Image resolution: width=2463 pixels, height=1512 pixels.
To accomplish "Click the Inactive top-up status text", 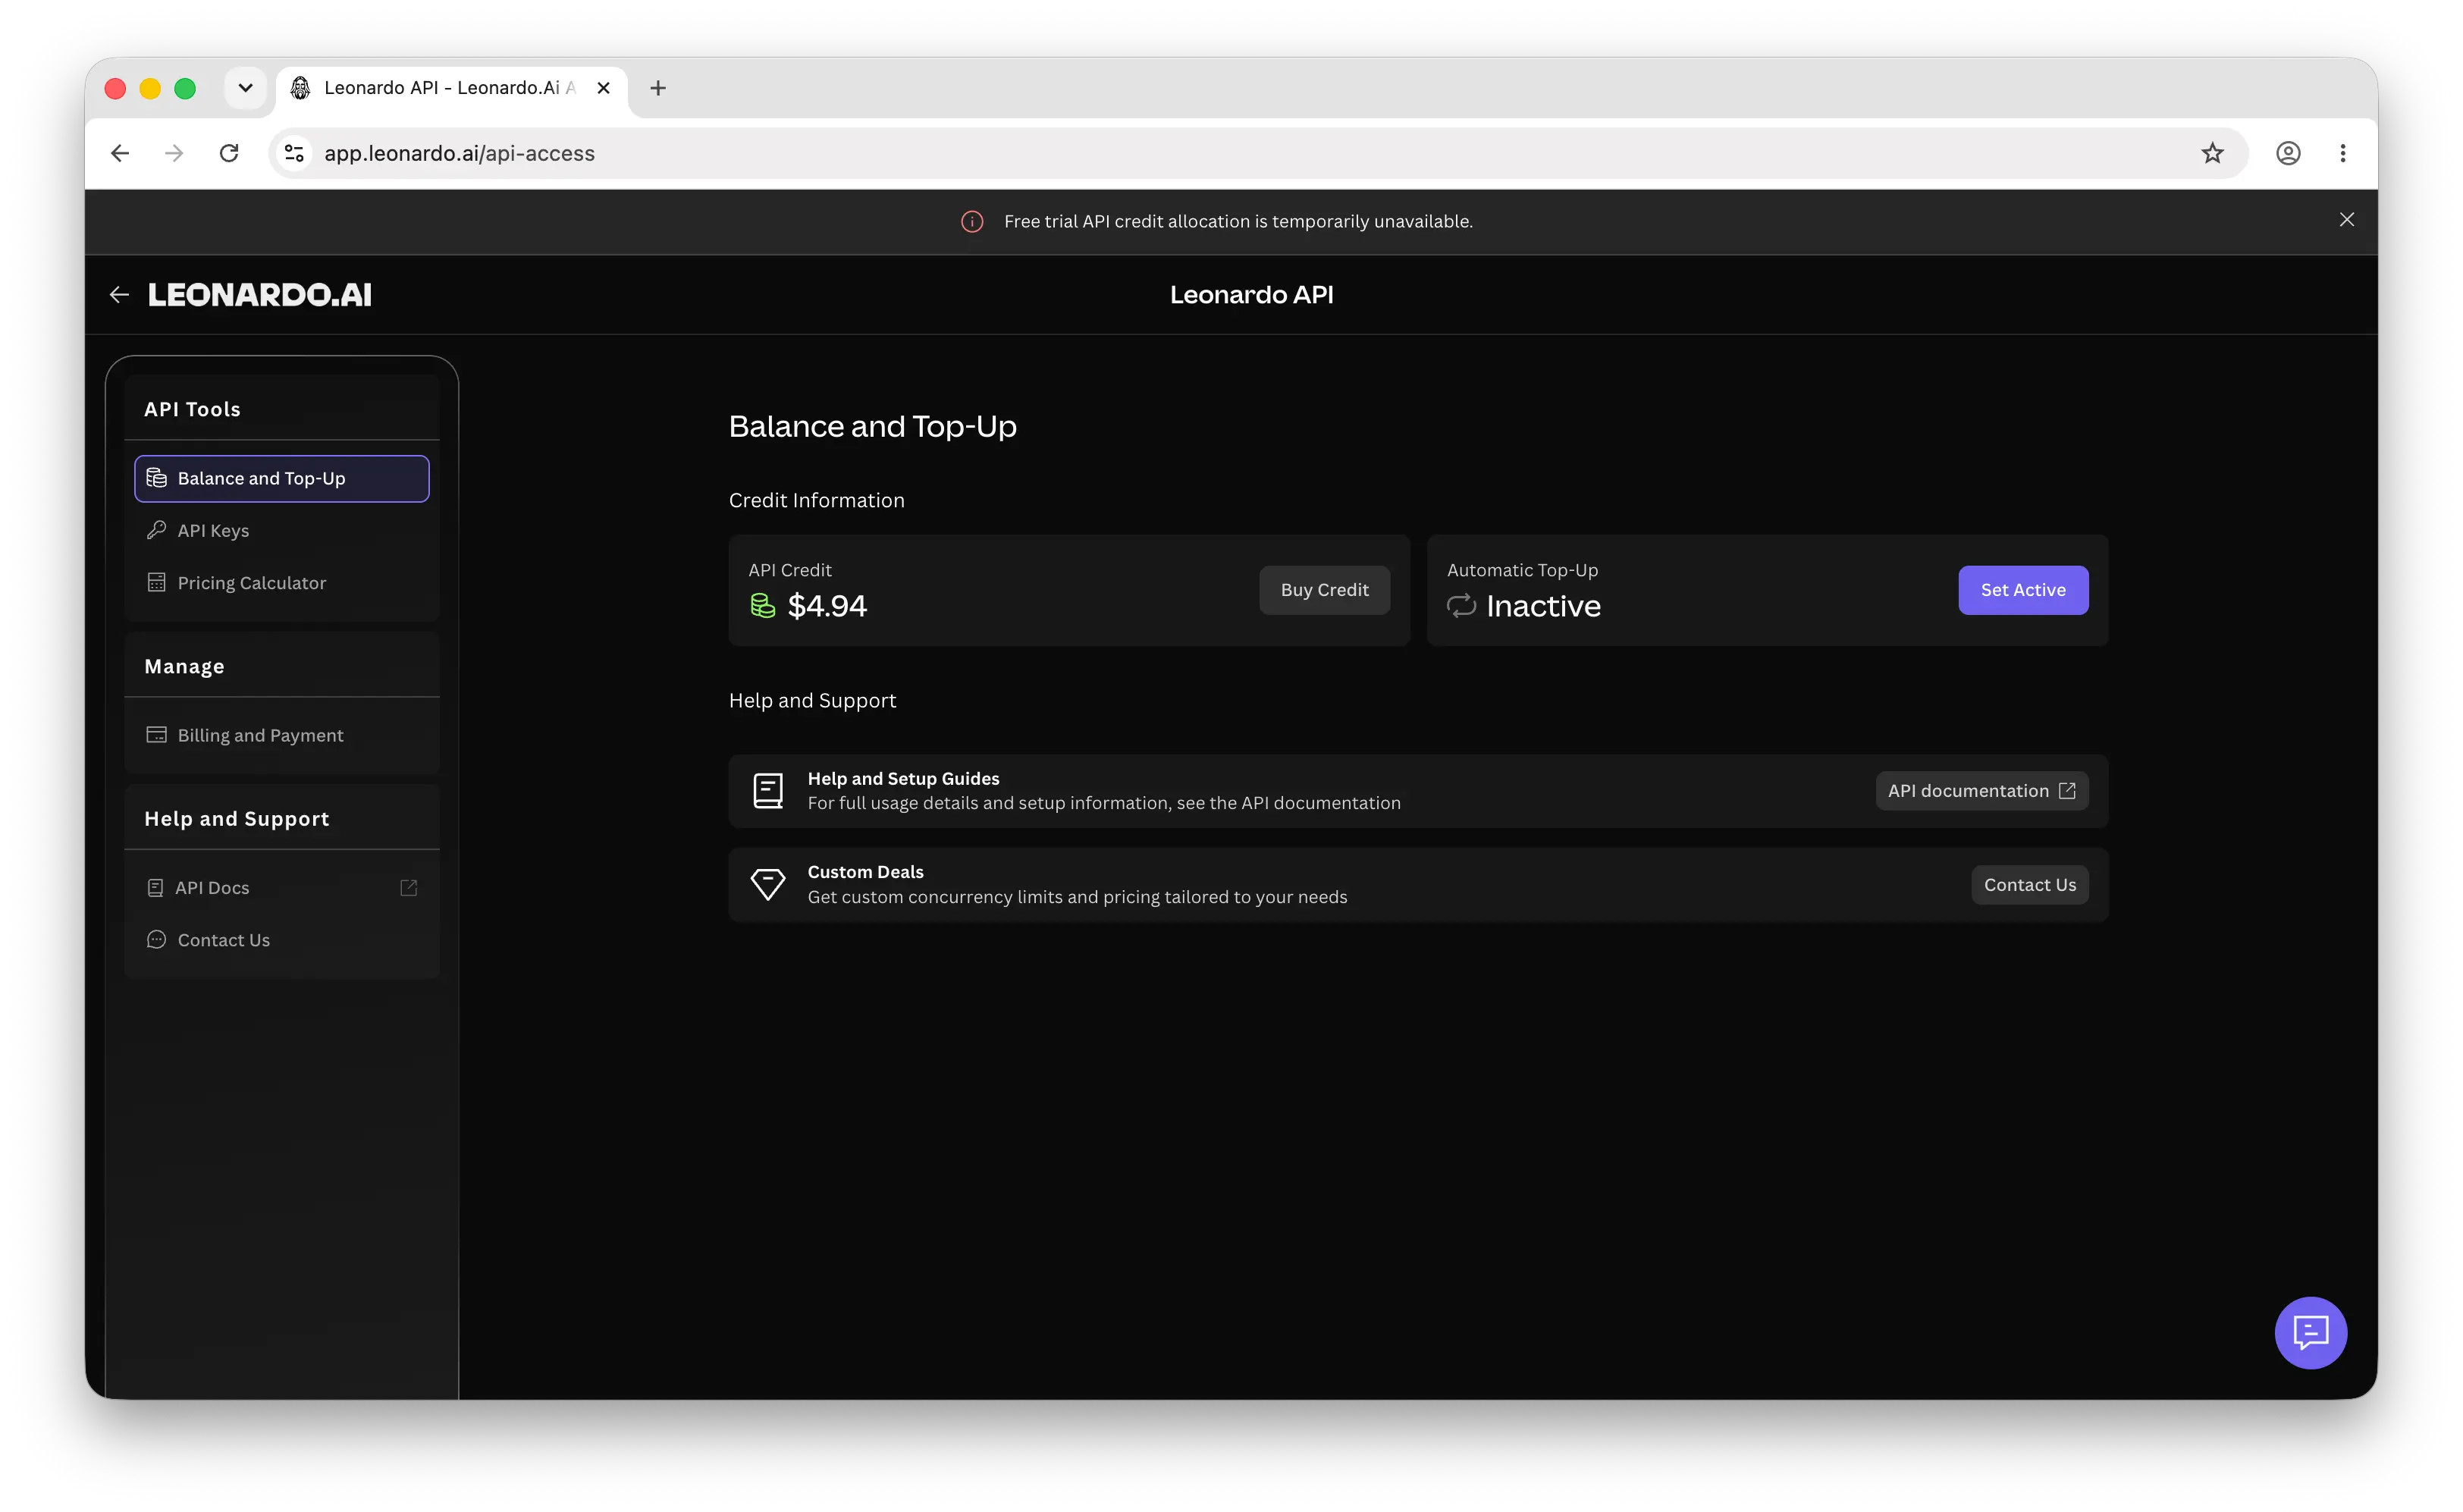I will 1543,606.
